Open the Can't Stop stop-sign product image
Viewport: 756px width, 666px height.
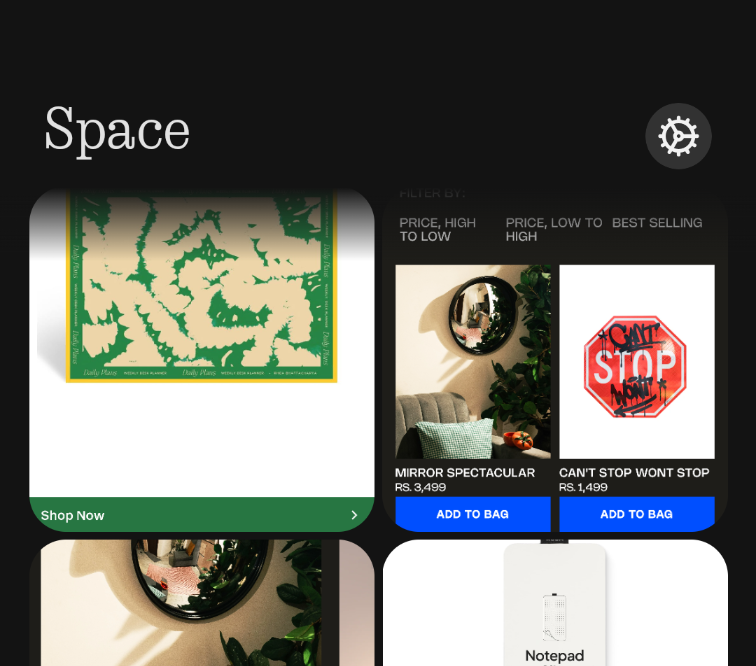click(637, 362)
